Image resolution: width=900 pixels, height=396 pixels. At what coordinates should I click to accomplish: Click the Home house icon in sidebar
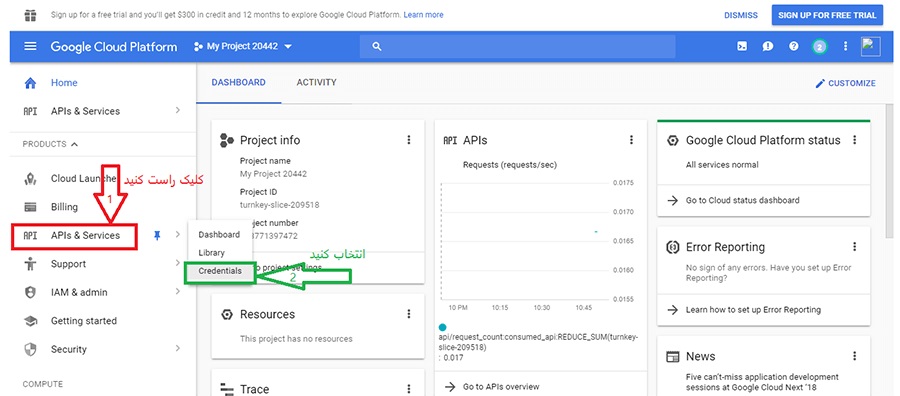pyautogui.click(x=30, y=83)
